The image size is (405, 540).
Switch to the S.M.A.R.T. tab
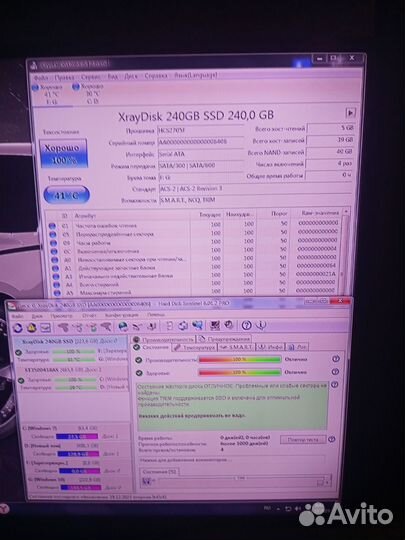(237, 347)
